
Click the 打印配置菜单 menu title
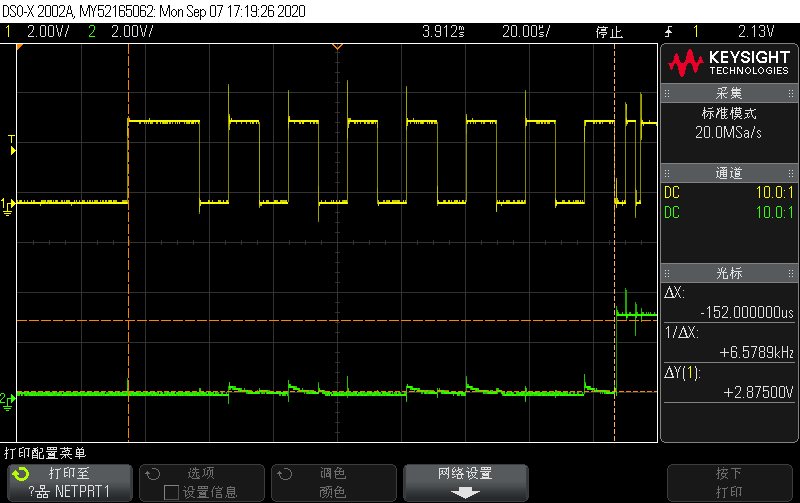(x=45, y=453)
